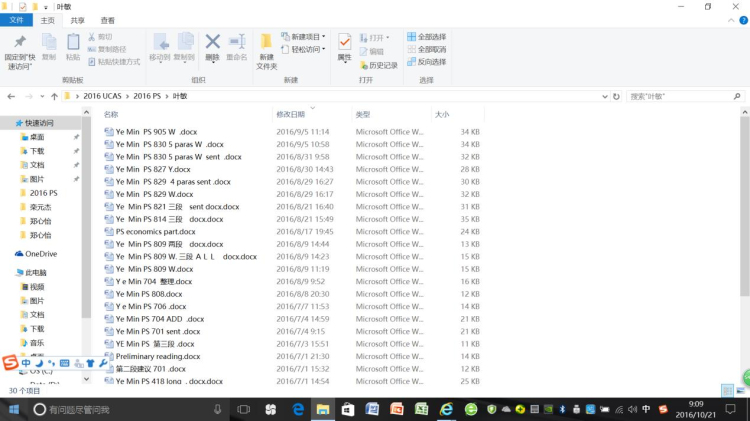
Task: Open the View (查看) ribbon tab
Action: (x=107, y=20)
